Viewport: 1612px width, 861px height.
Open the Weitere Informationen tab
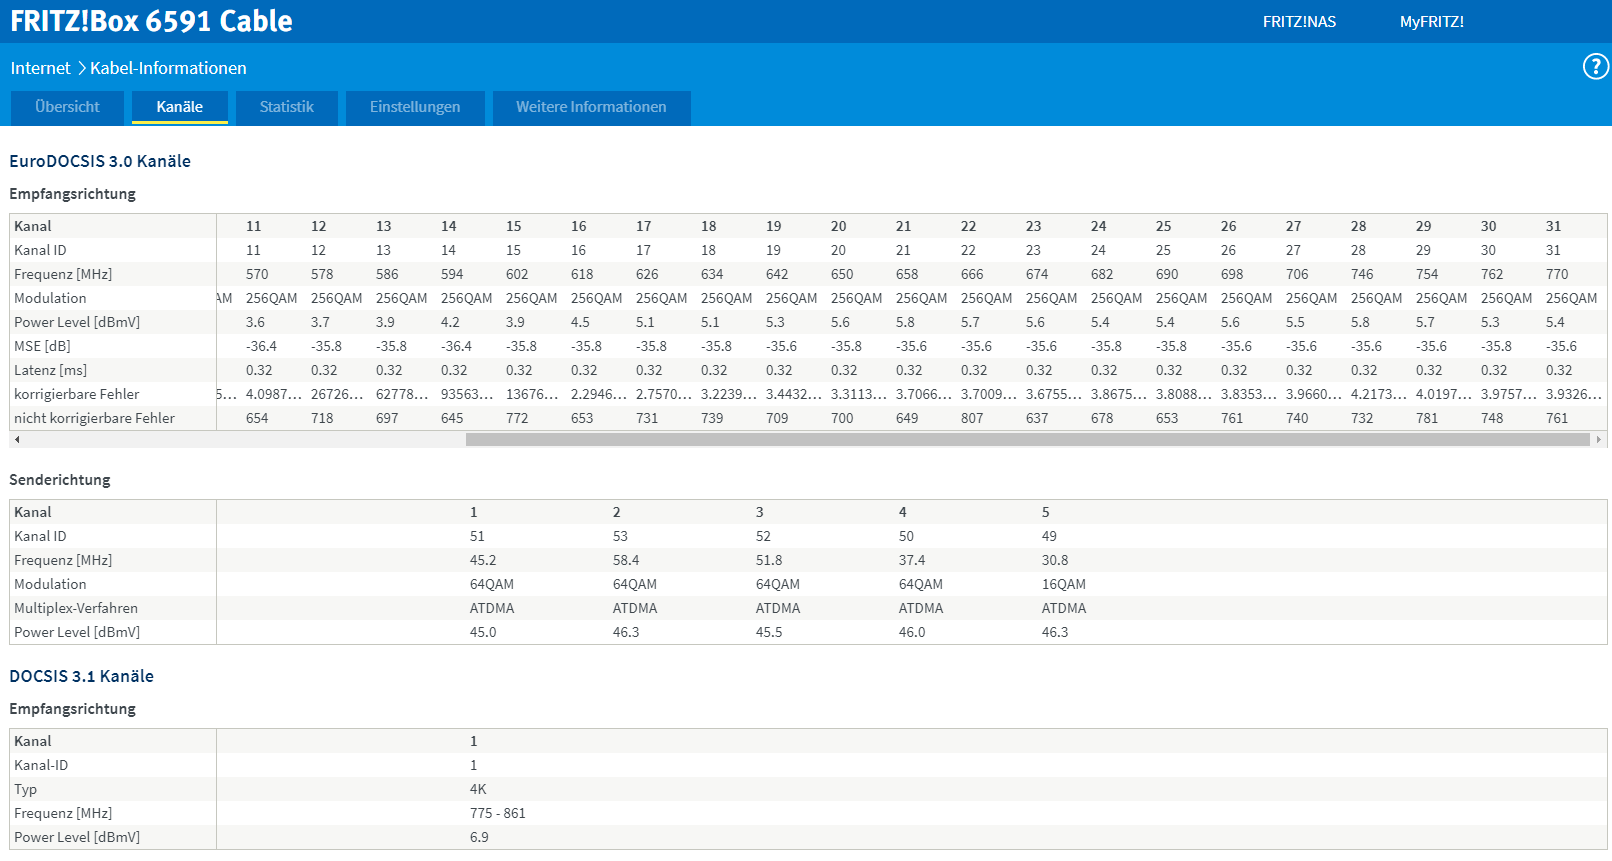tap(591, 107)
